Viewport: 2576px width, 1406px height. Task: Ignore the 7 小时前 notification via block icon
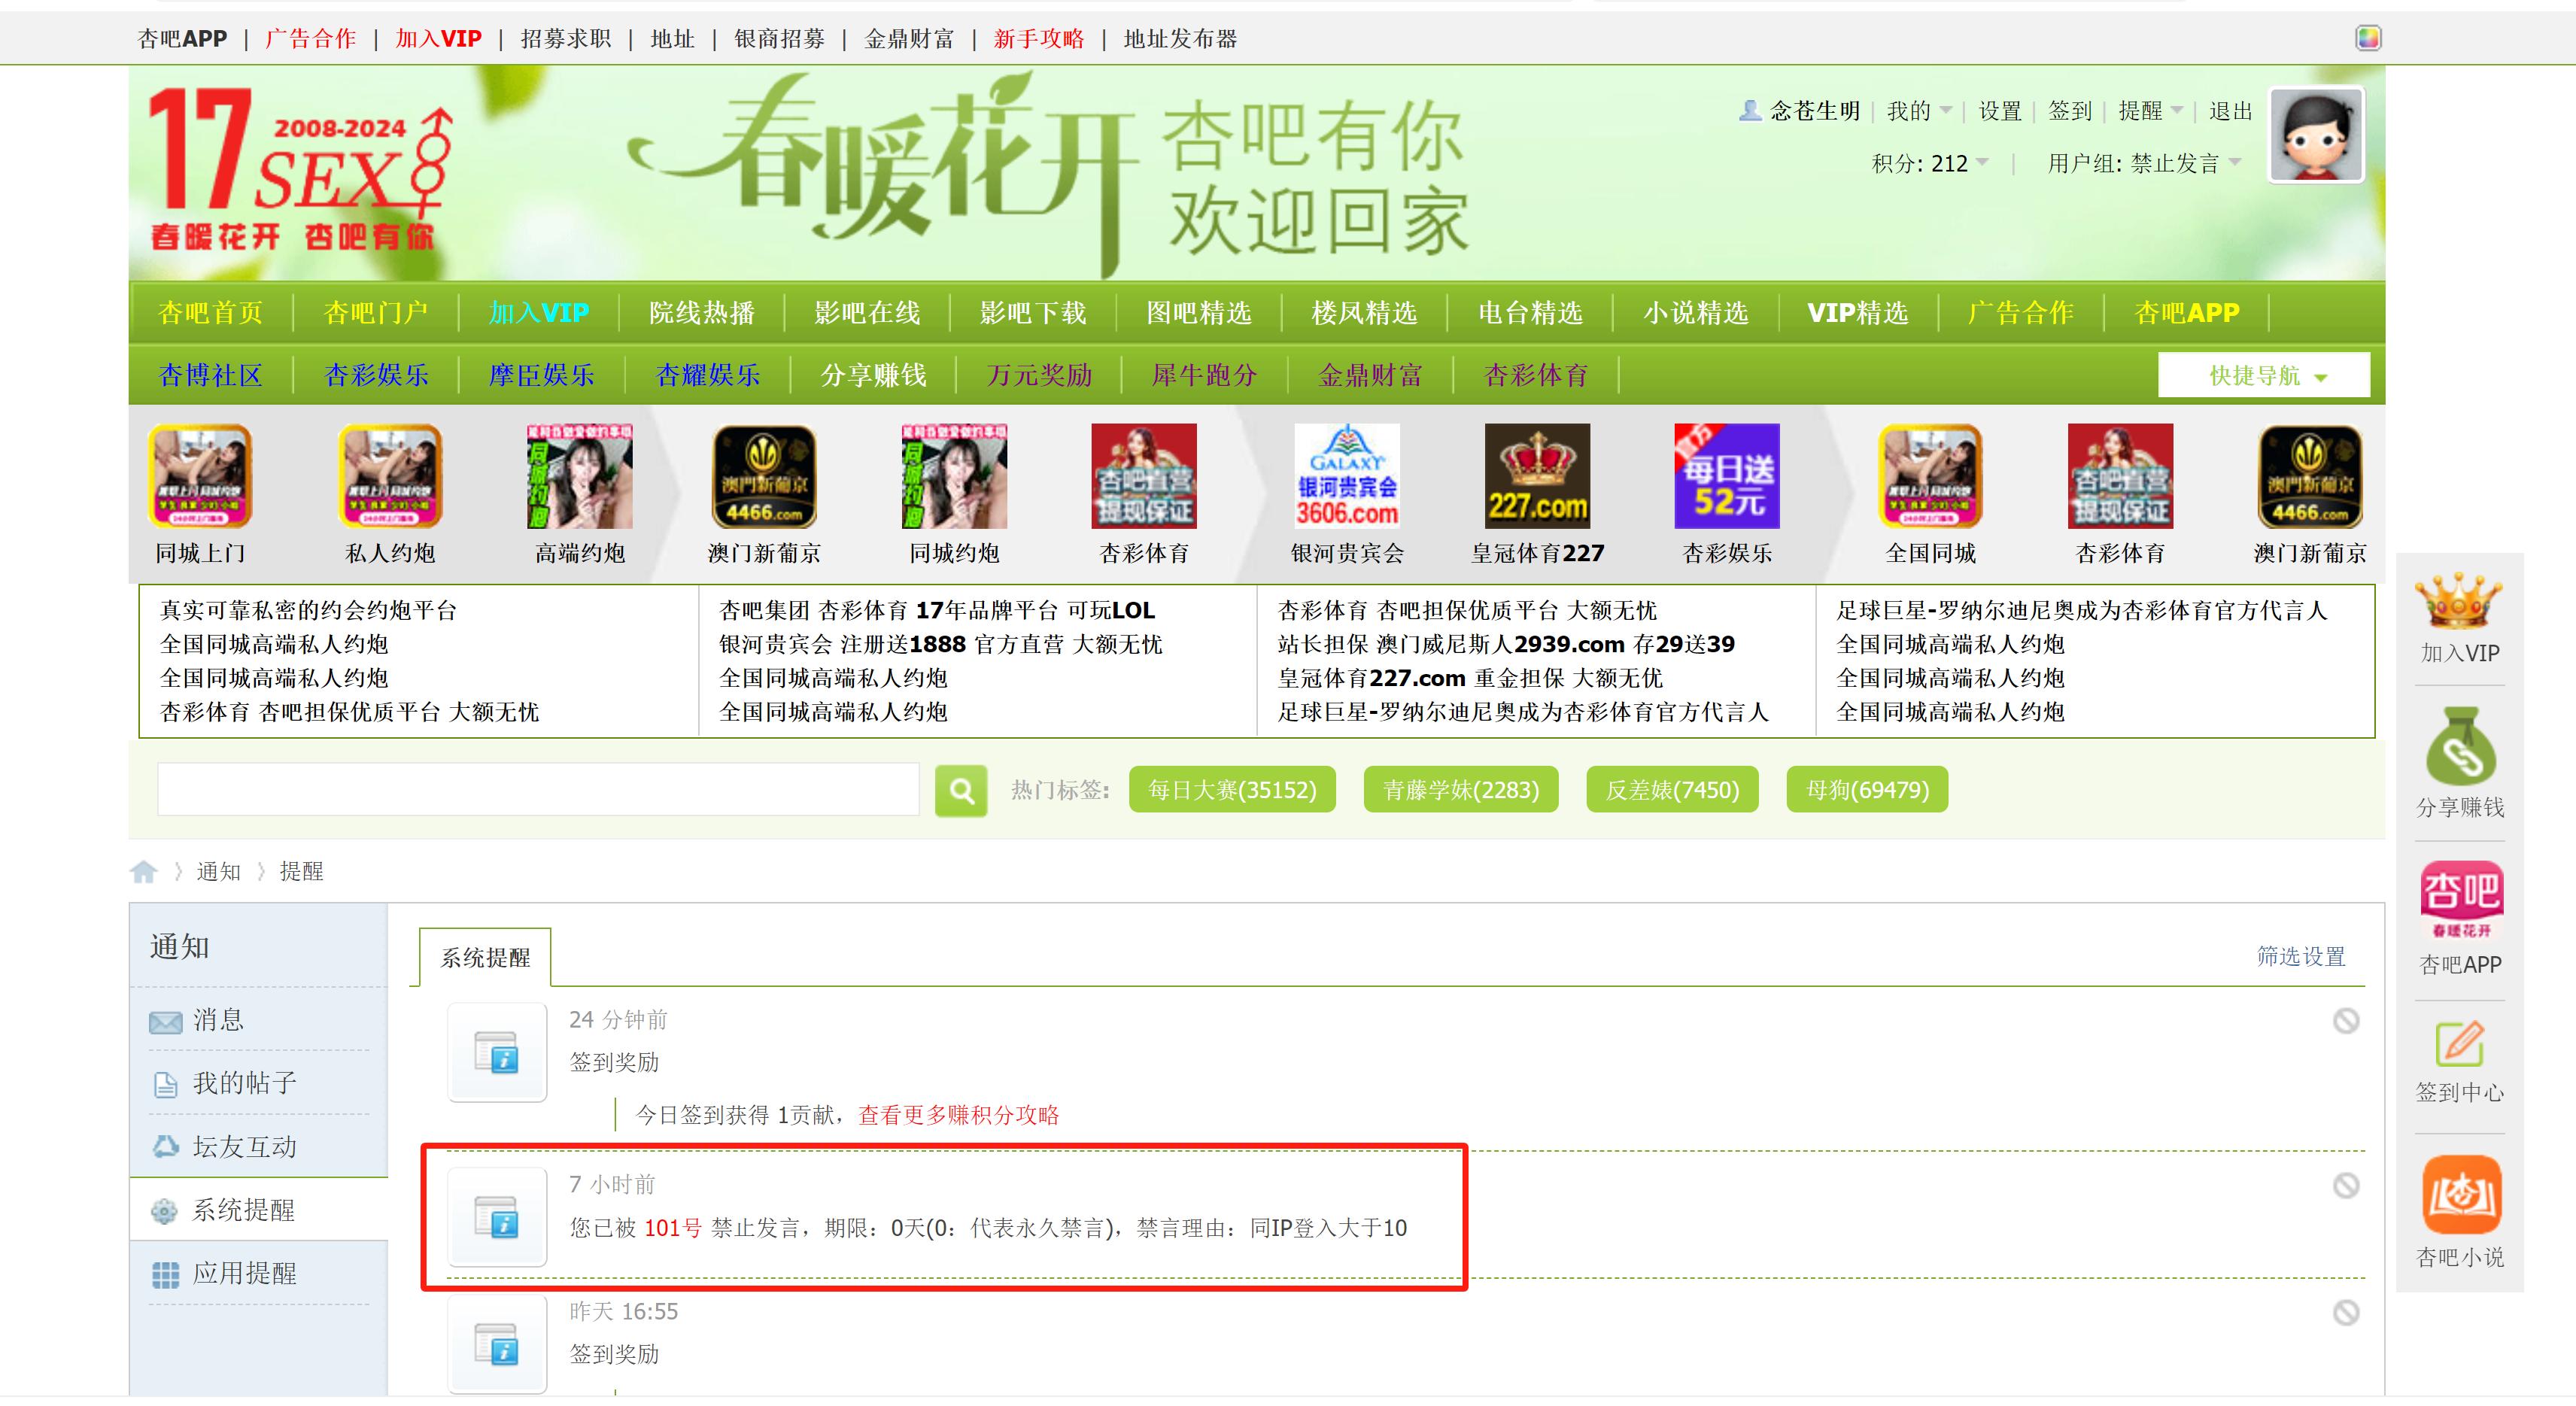pyautogui.click(x=2346, y=1185)
